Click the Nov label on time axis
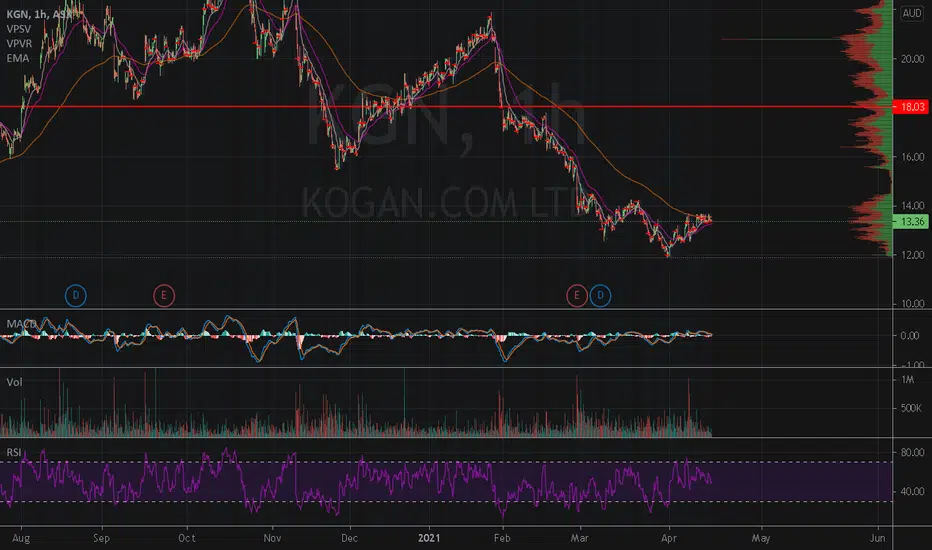Screen dimensions: 932x550 [x=272, y=538]
